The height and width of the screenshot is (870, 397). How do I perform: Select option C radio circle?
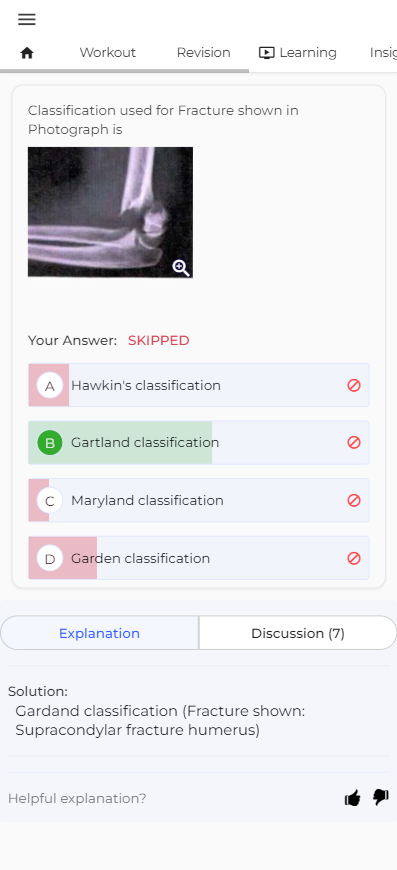(50, 500)
